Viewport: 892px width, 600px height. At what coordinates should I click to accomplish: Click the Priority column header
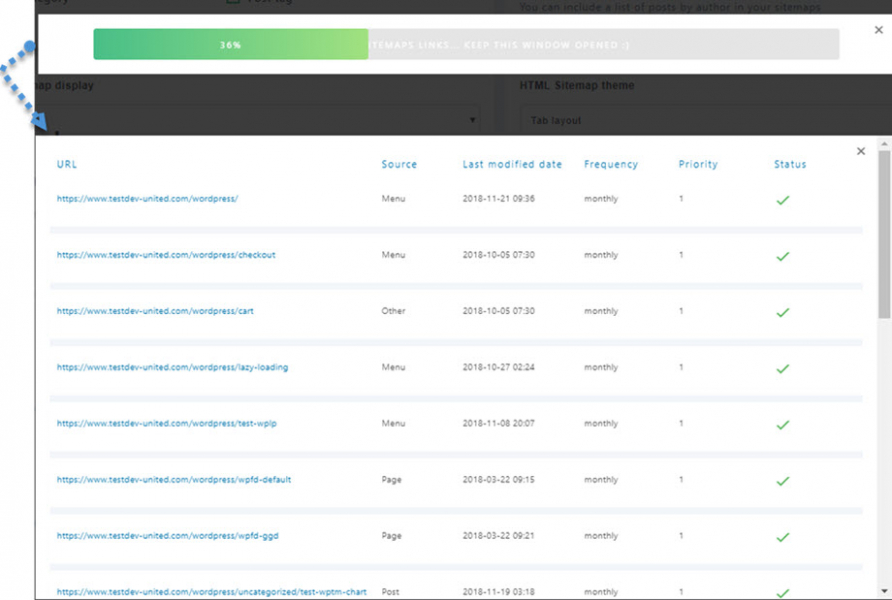coord(698,164)
